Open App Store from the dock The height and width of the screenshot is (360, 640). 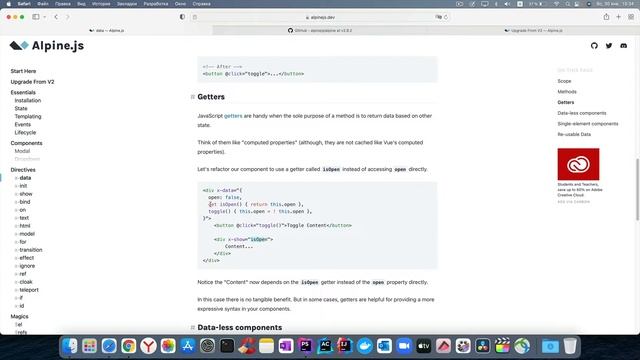pos(187,346)
